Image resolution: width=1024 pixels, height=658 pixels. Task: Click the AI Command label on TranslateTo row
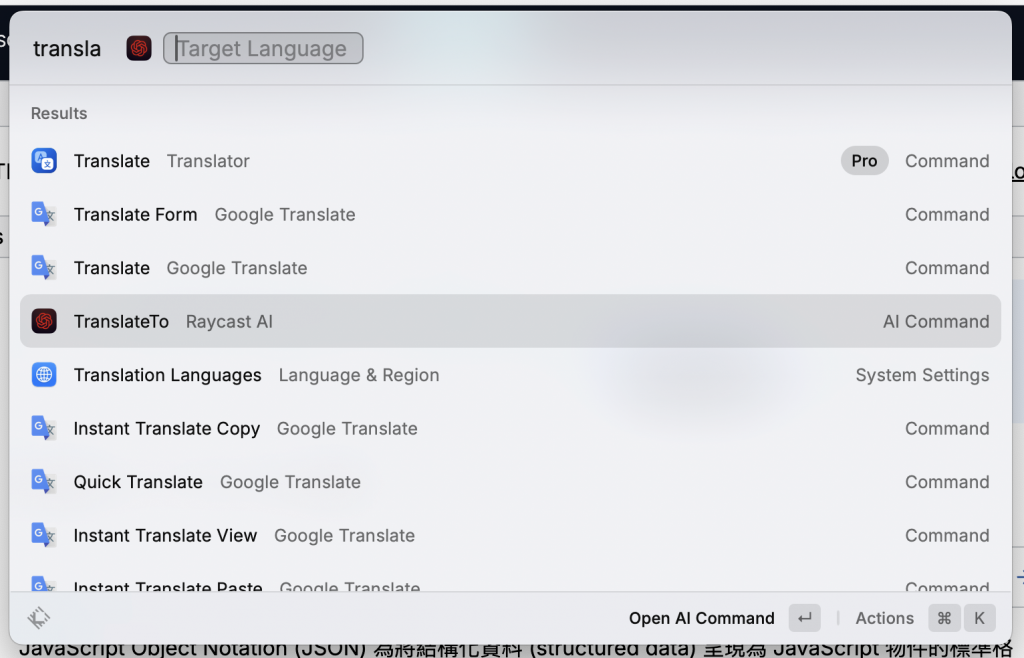pyautogui.click(x=936, y=321)
